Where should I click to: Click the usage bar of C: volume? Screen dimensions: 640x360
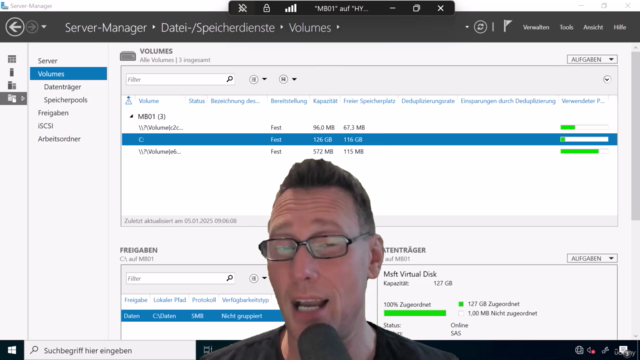point(584,140)
